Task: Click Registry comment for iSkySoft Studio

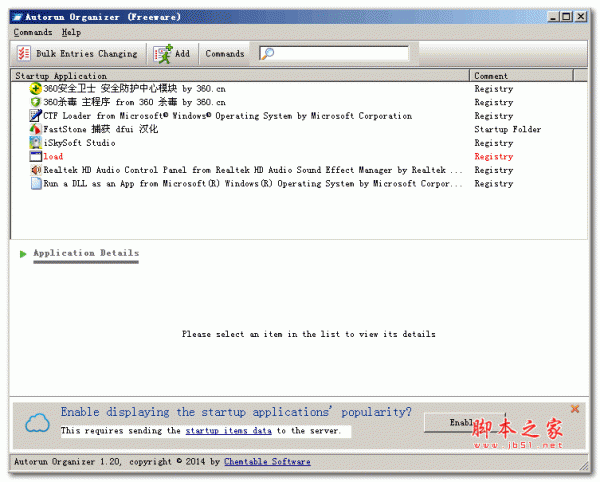Action: 494,143
